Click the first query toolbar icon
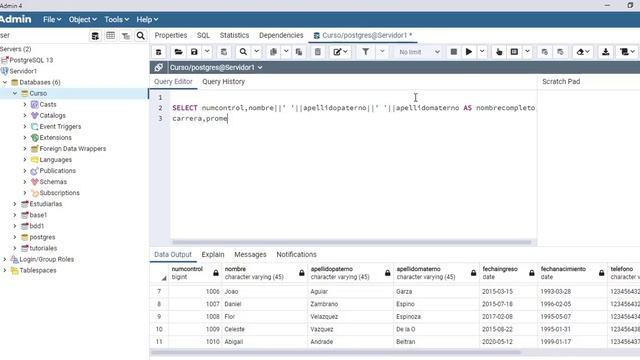The height and width of the screenshot is (360, 640). pos(159,52)
